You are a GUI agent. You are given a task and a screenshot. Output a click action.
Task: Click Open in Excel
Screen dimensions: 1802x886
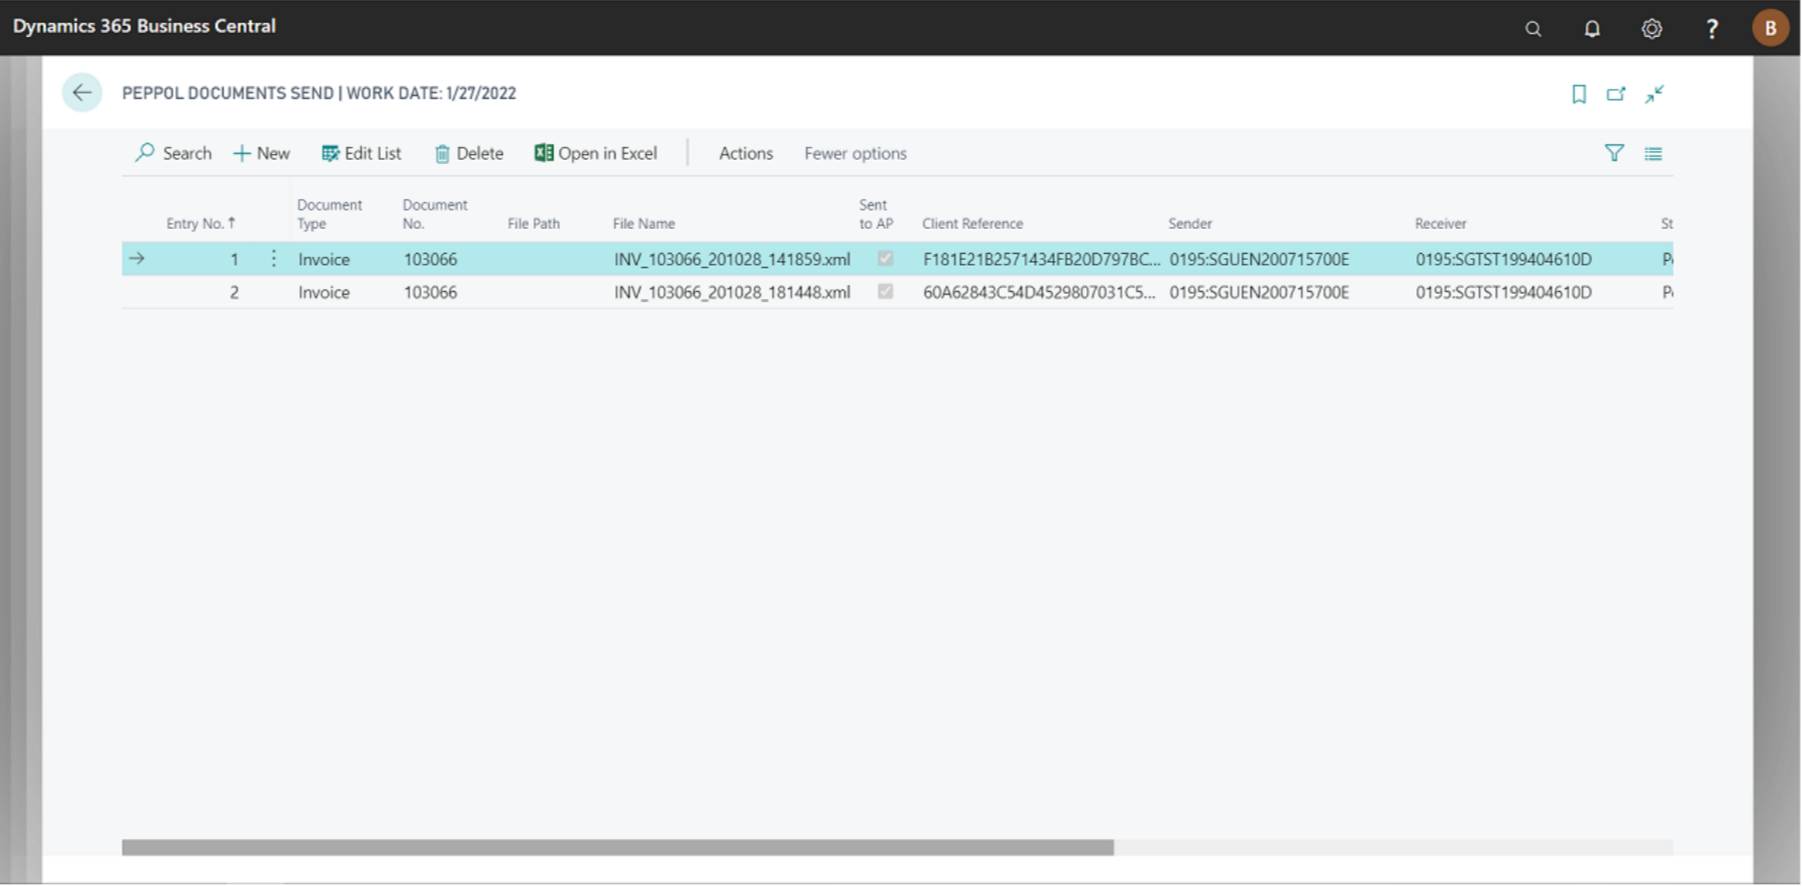point(596,153)
